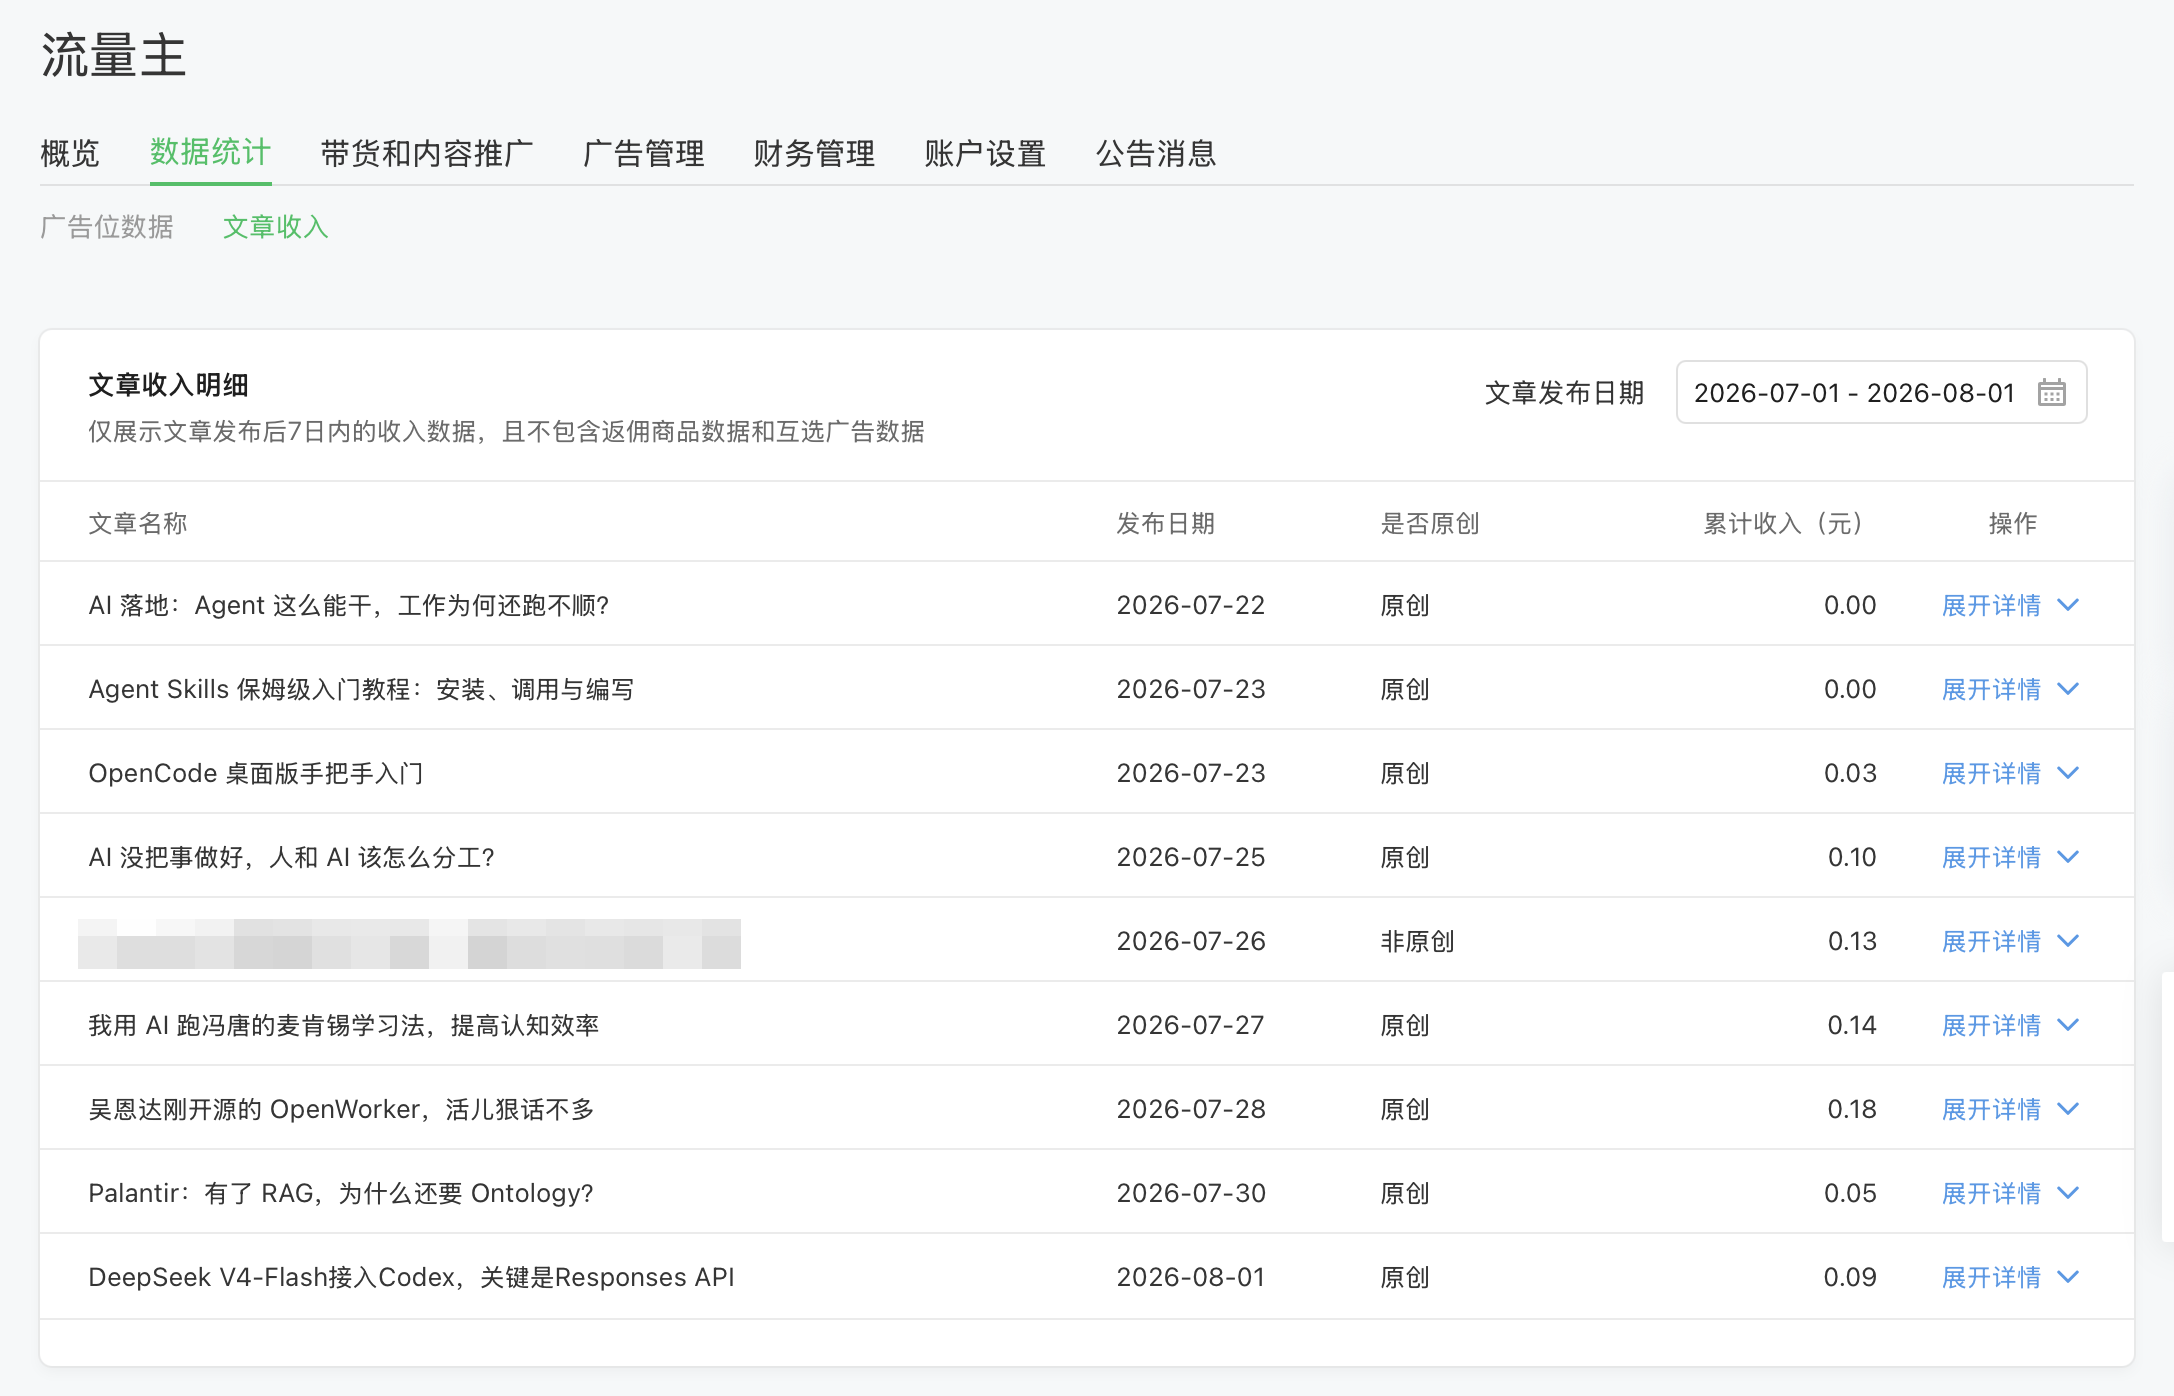Click title 我用 AI 跑冯唐的麦肯锡学习法

(344, 1025)
